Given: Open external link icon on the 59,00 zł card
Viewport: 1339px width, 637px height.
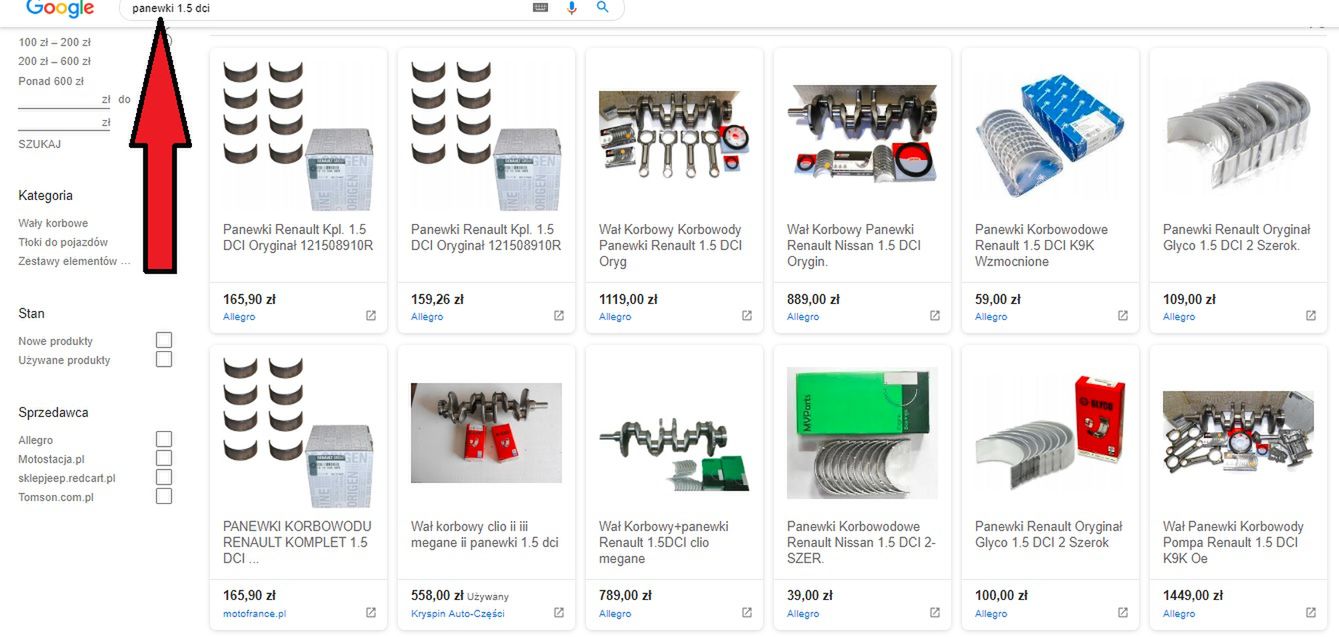Looking at the screenshot, I should click(1123, 316).
